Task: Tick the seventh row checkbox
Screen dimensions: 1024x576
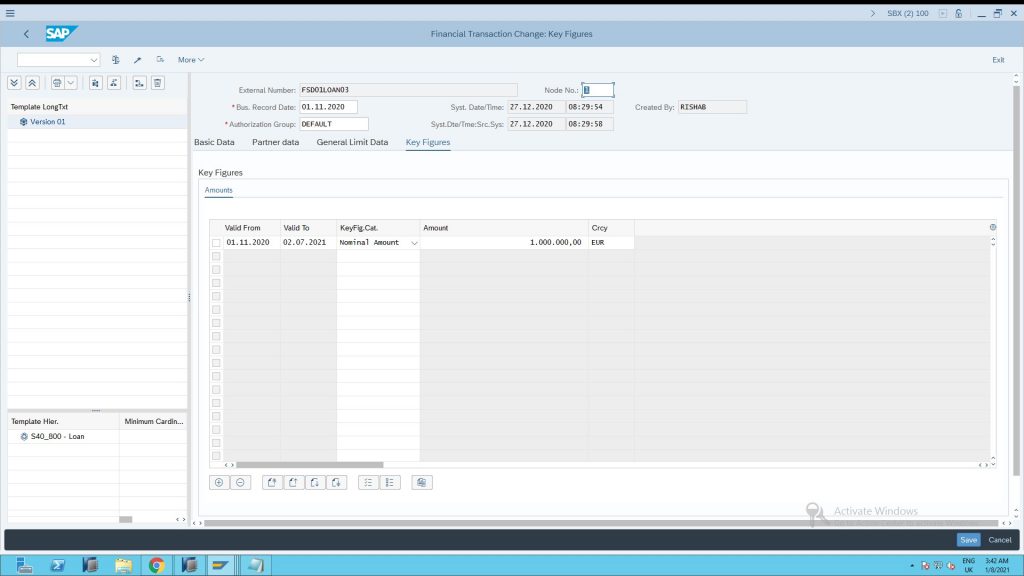Action: (x=216, y=323)
